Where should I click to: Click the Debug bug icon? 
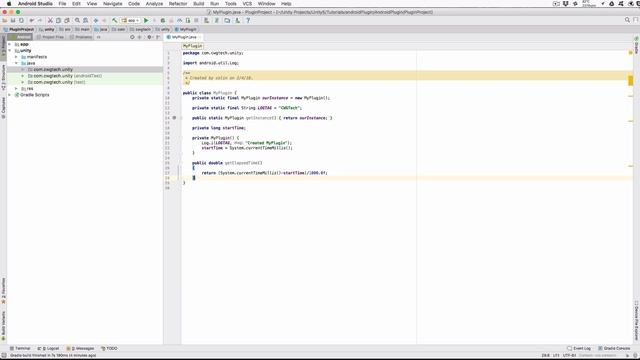click(163, 20)
